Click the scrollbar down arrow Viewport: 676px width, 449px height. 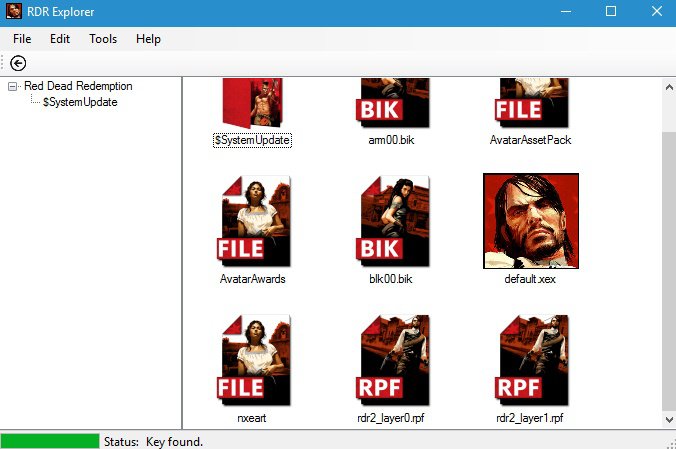point(669,419)
